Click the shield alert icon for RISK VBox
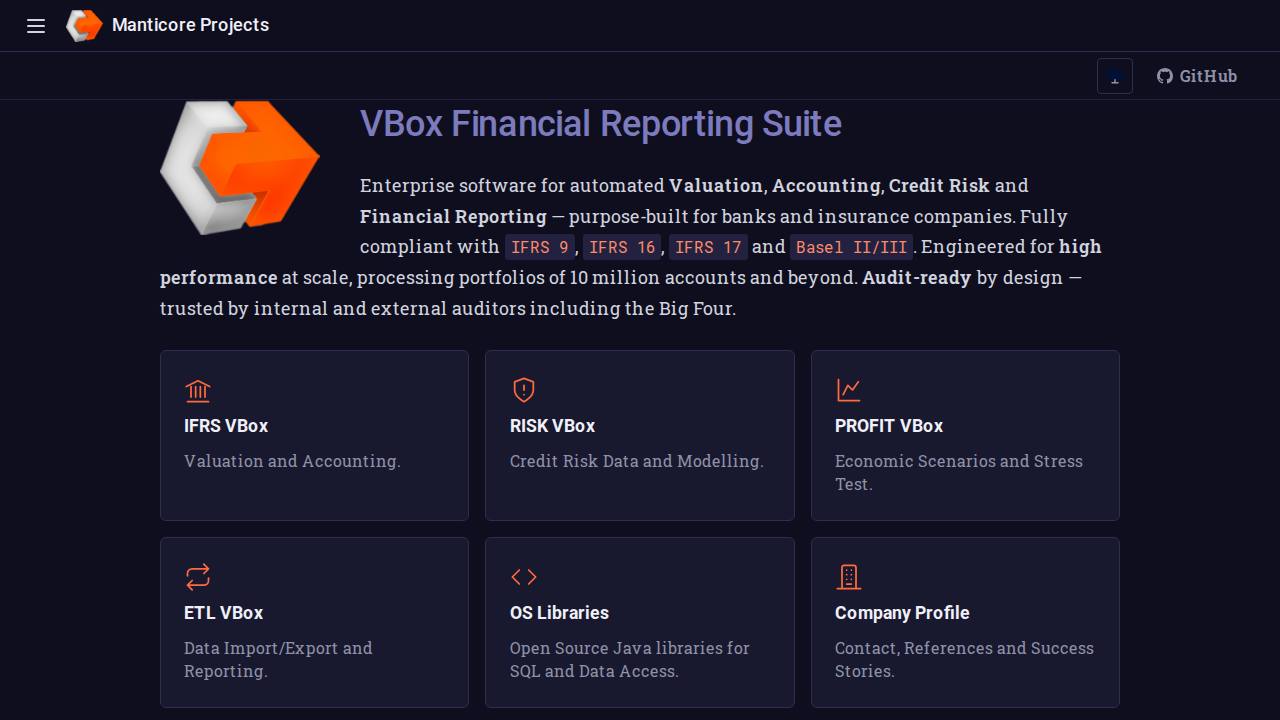This screenshot has width=1280, height=720. (x=524, y=390)
